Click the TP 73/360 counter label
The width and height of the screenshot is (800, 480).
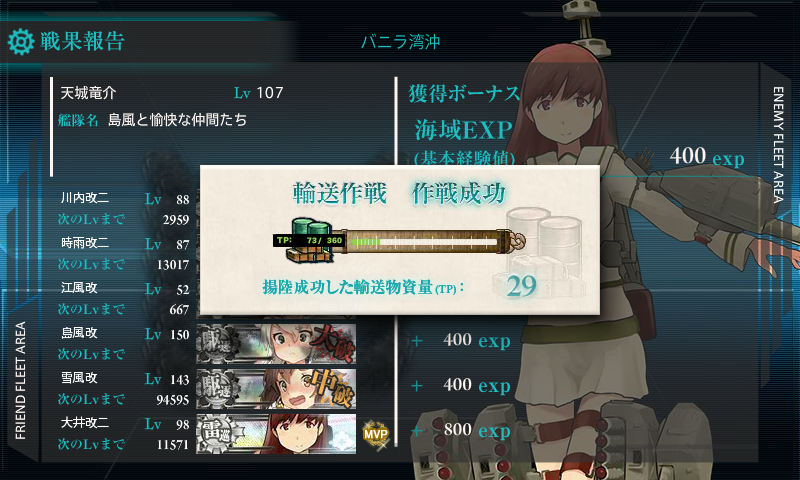click(309, 240)
